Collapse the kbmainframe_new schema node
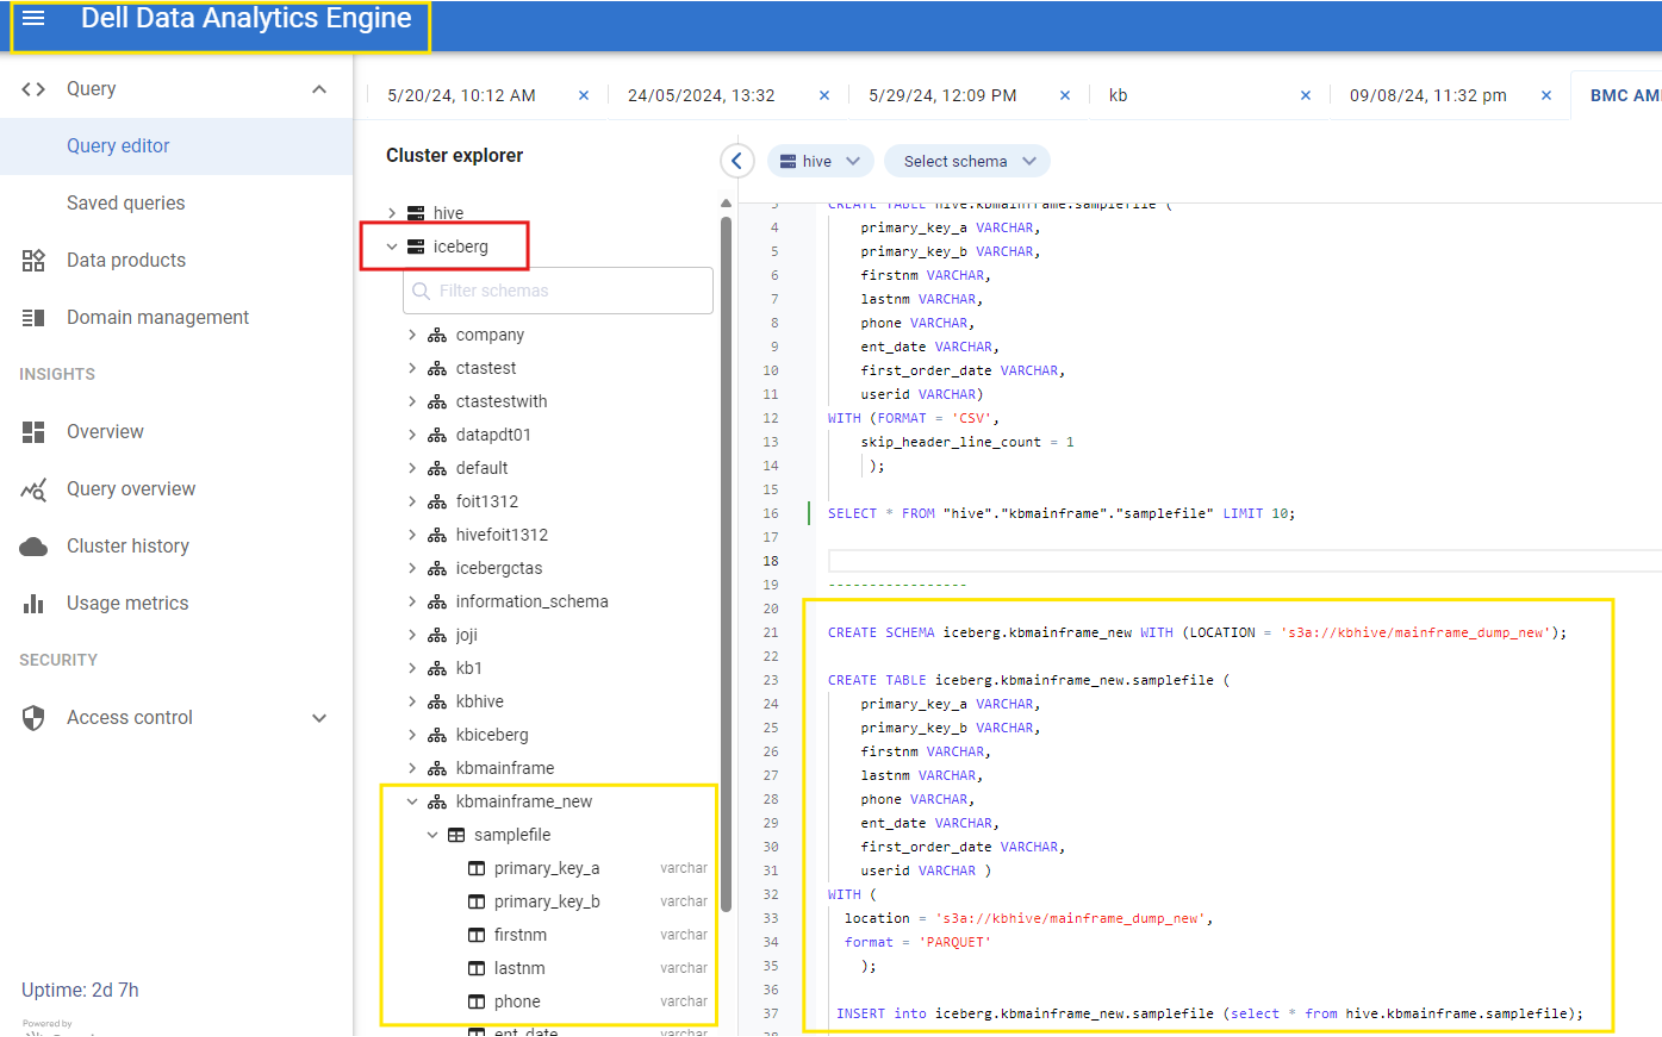The width and height of the screenshot is (1662, 1037). click(x=412, y=802)
